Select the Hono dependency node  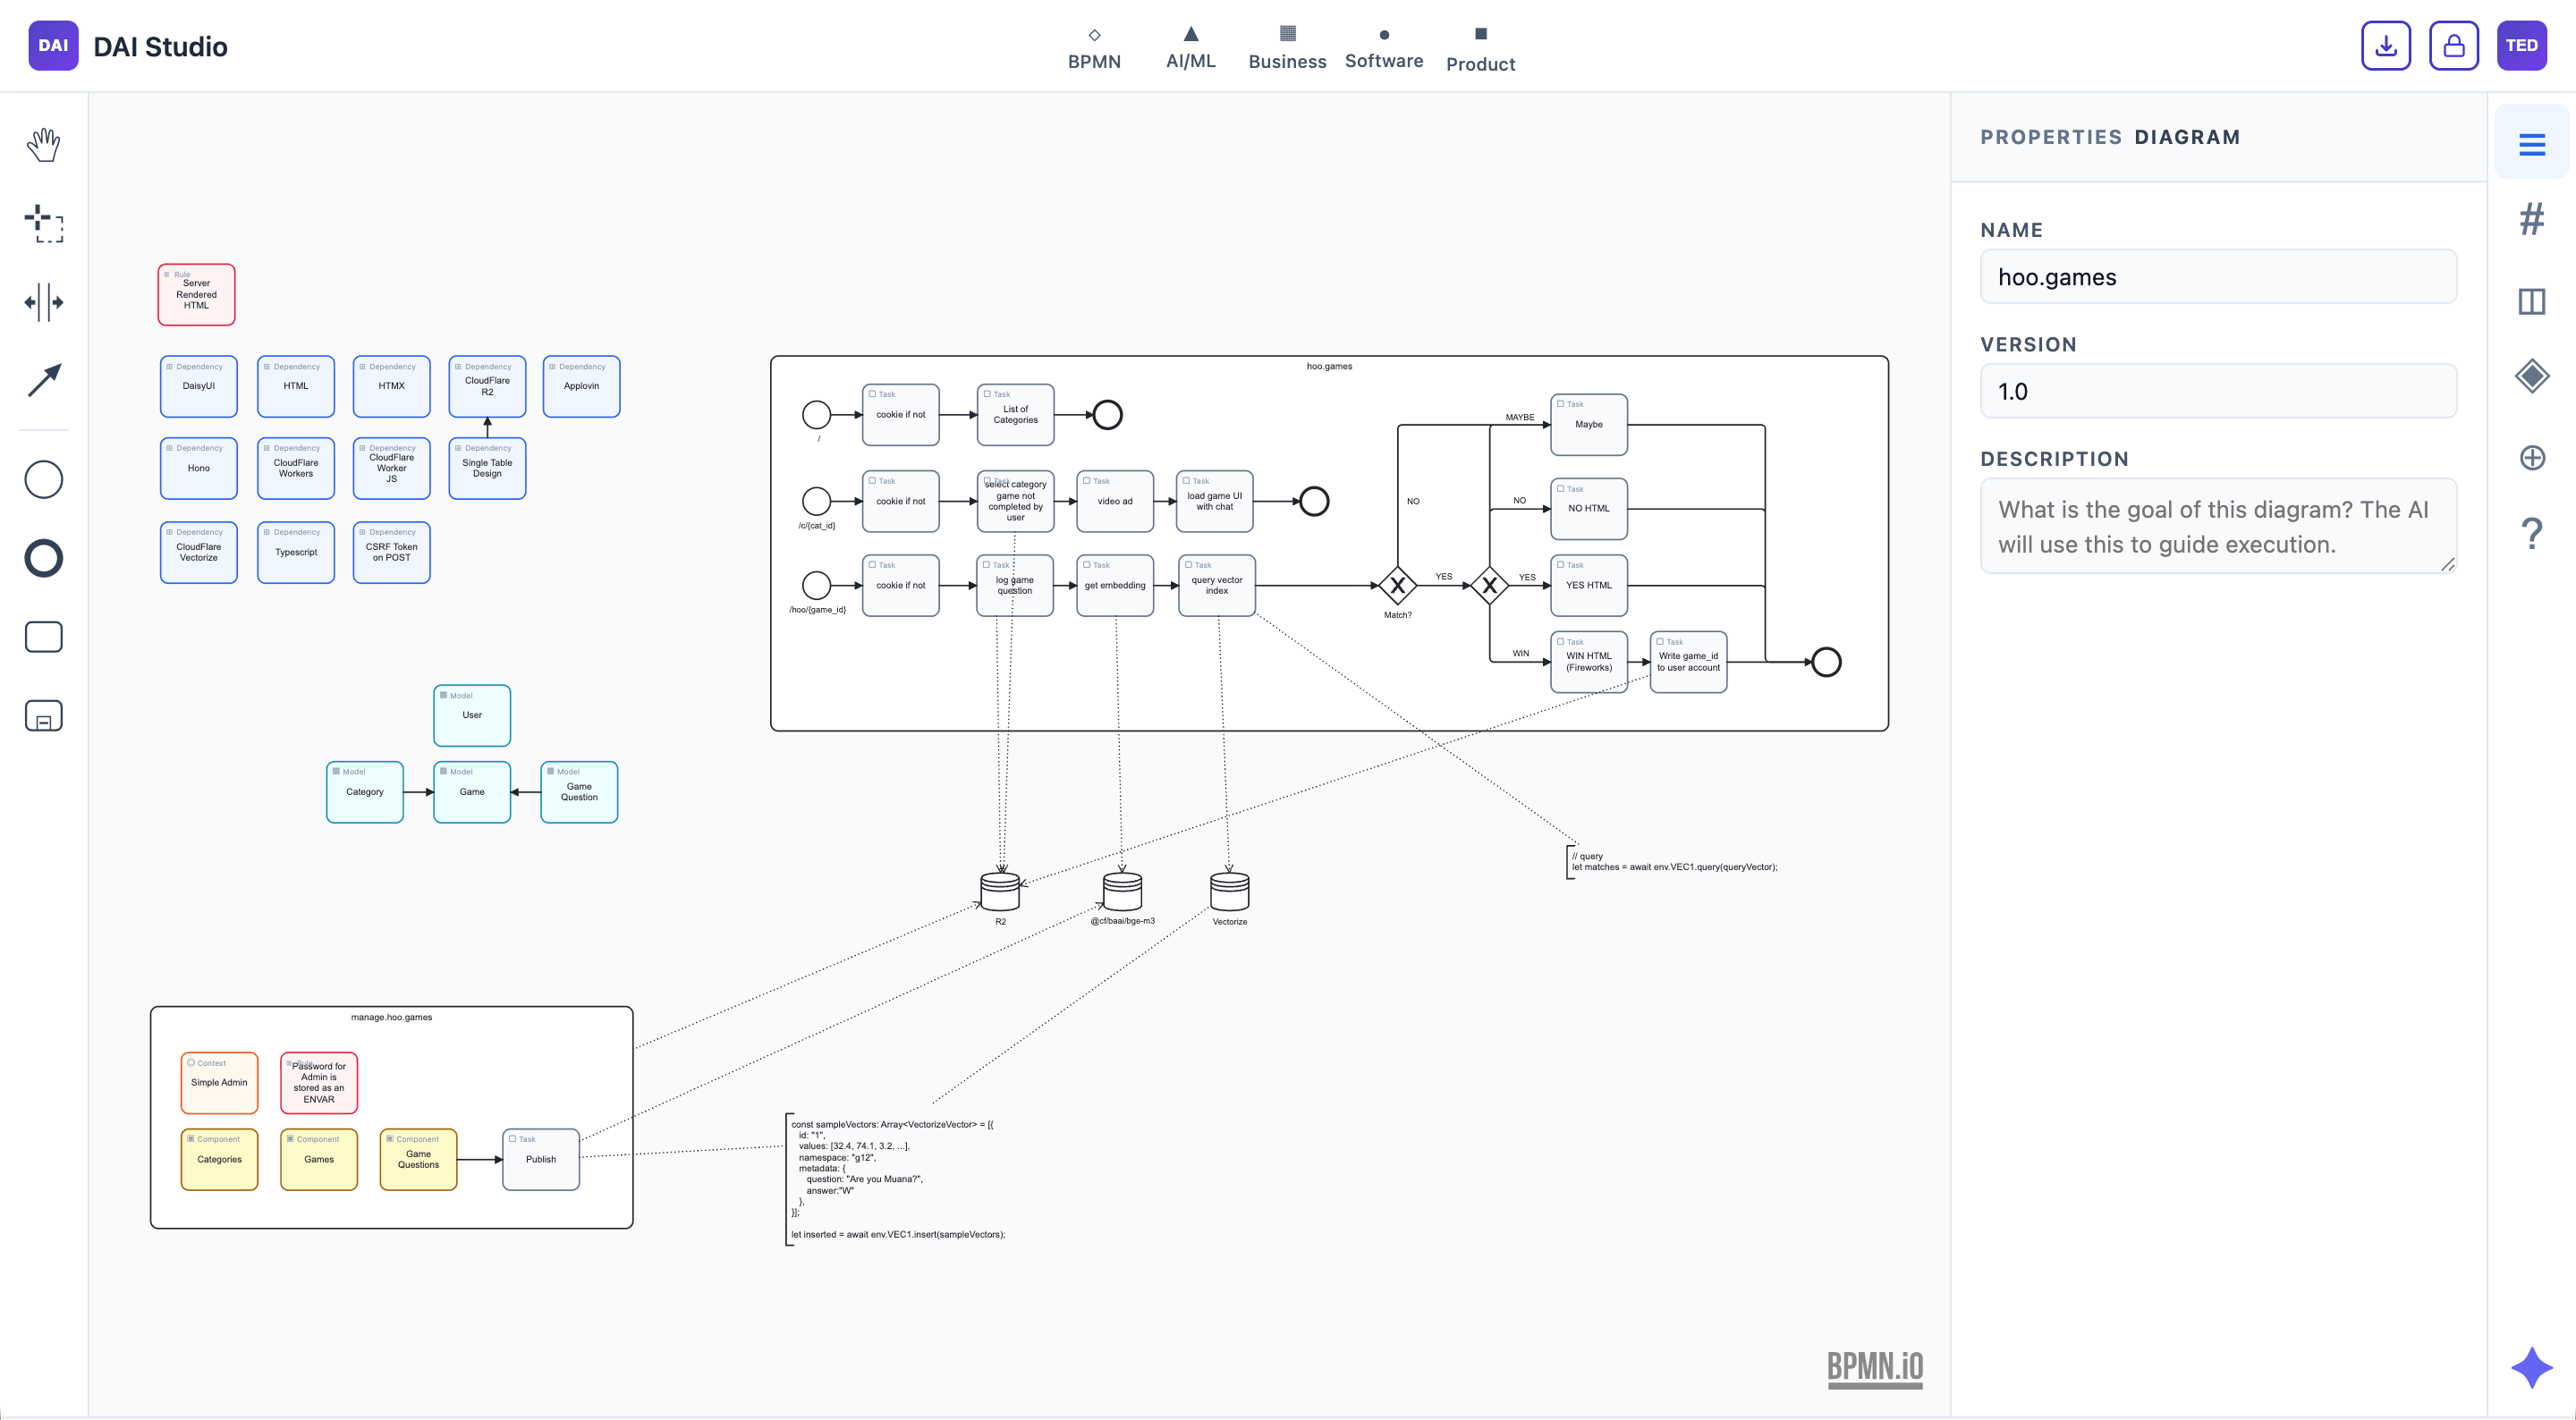point(198,468)
